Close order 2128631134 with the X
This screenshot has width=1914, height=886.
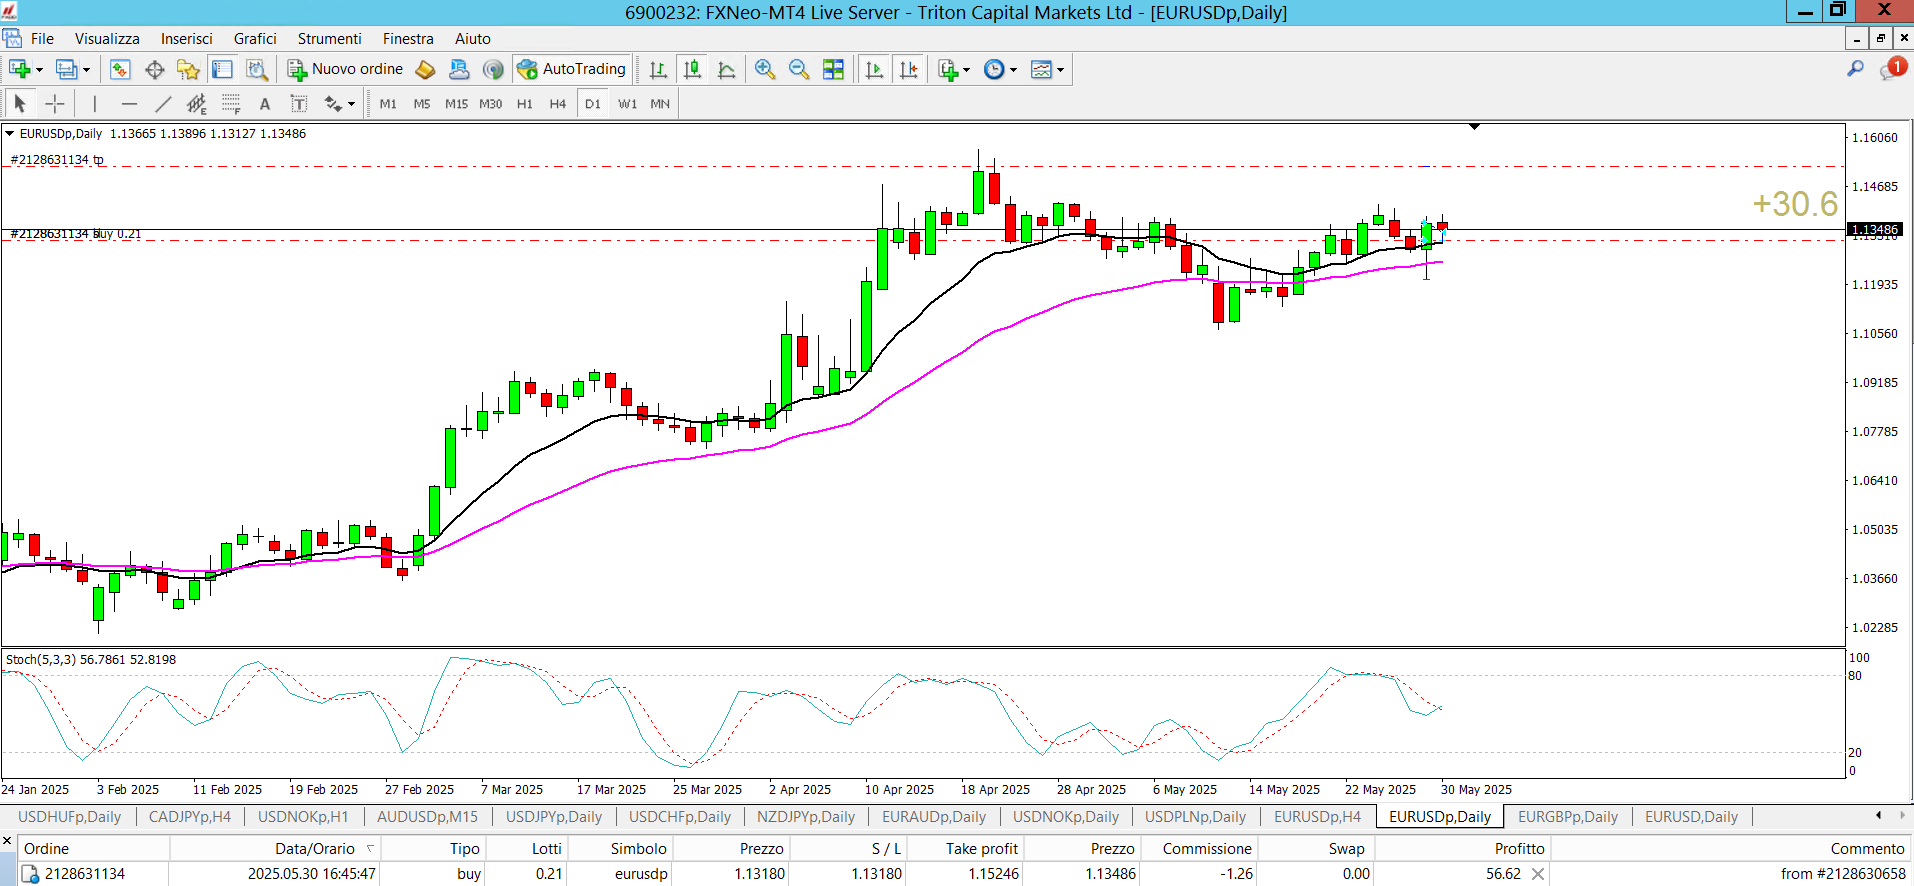(1538, 874)
